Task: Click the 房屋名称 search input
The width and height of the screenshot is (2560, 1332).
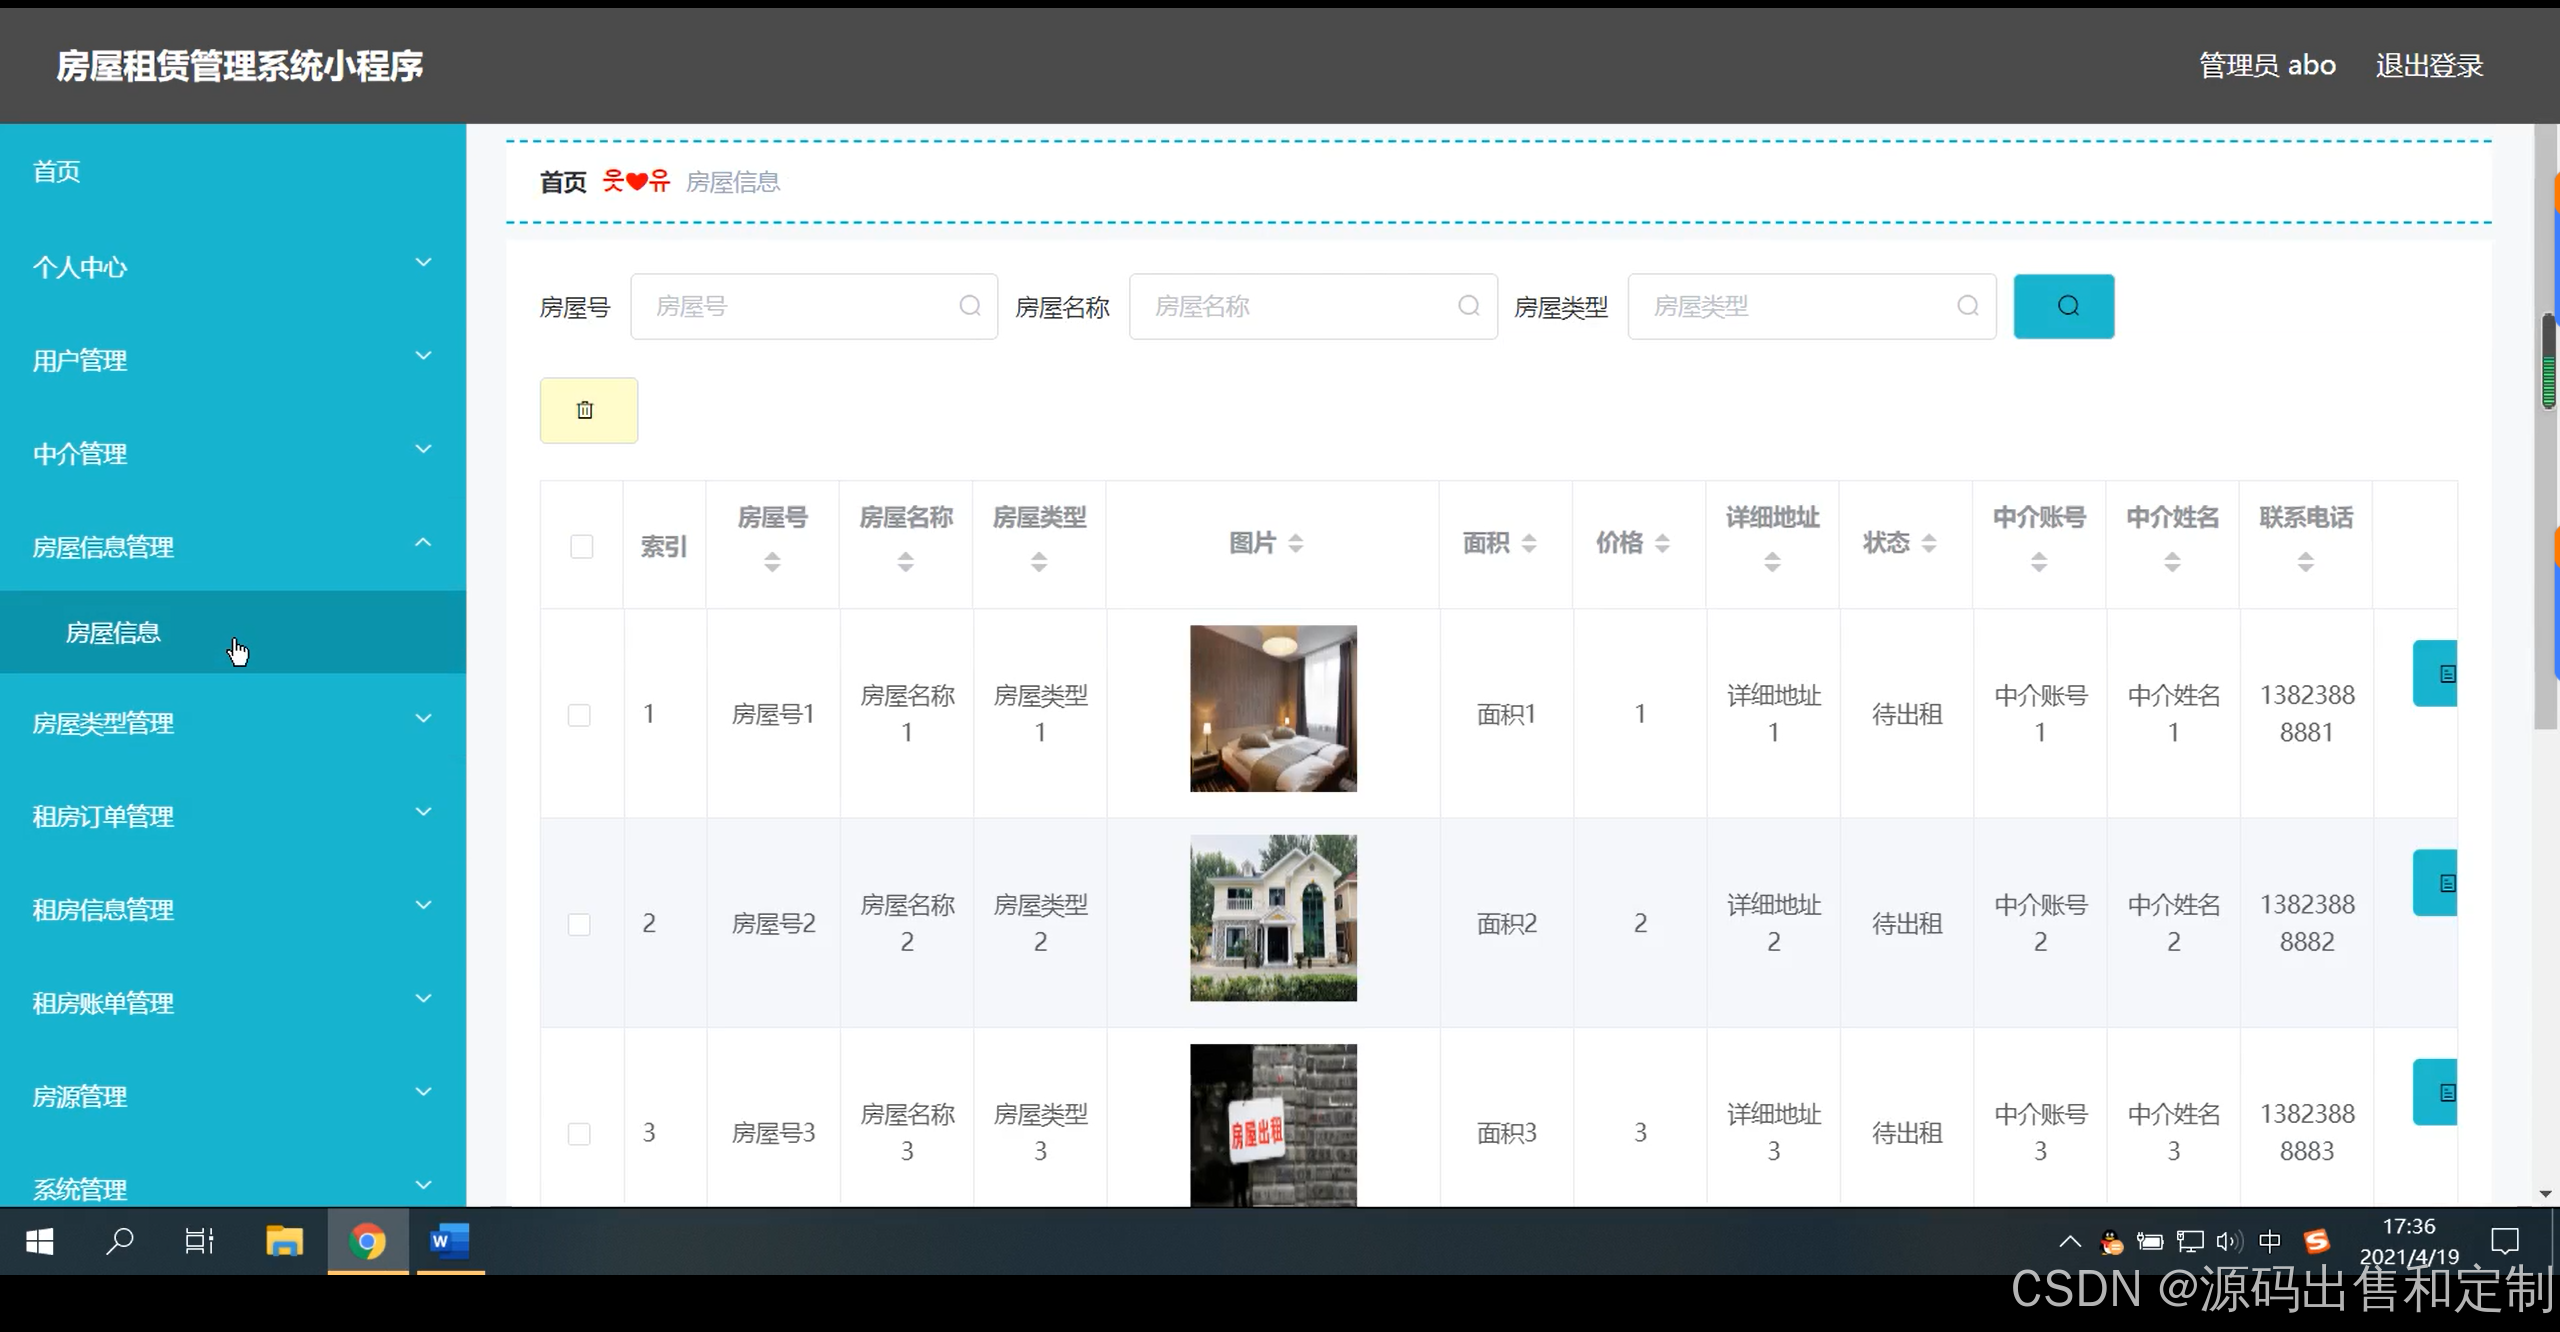Action: pos(1300,306)
